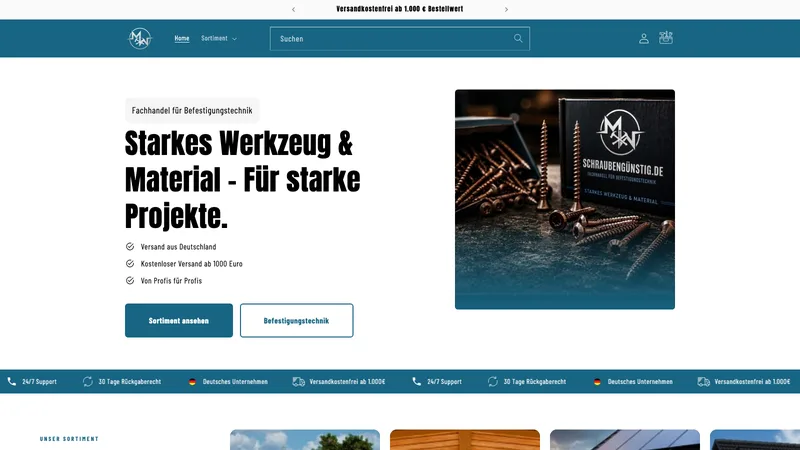The width and height of the screenshot is (800, 450).
Task: Click first 30 Tage Rückgaberecht ticker text
Action: tap(130, 382)
